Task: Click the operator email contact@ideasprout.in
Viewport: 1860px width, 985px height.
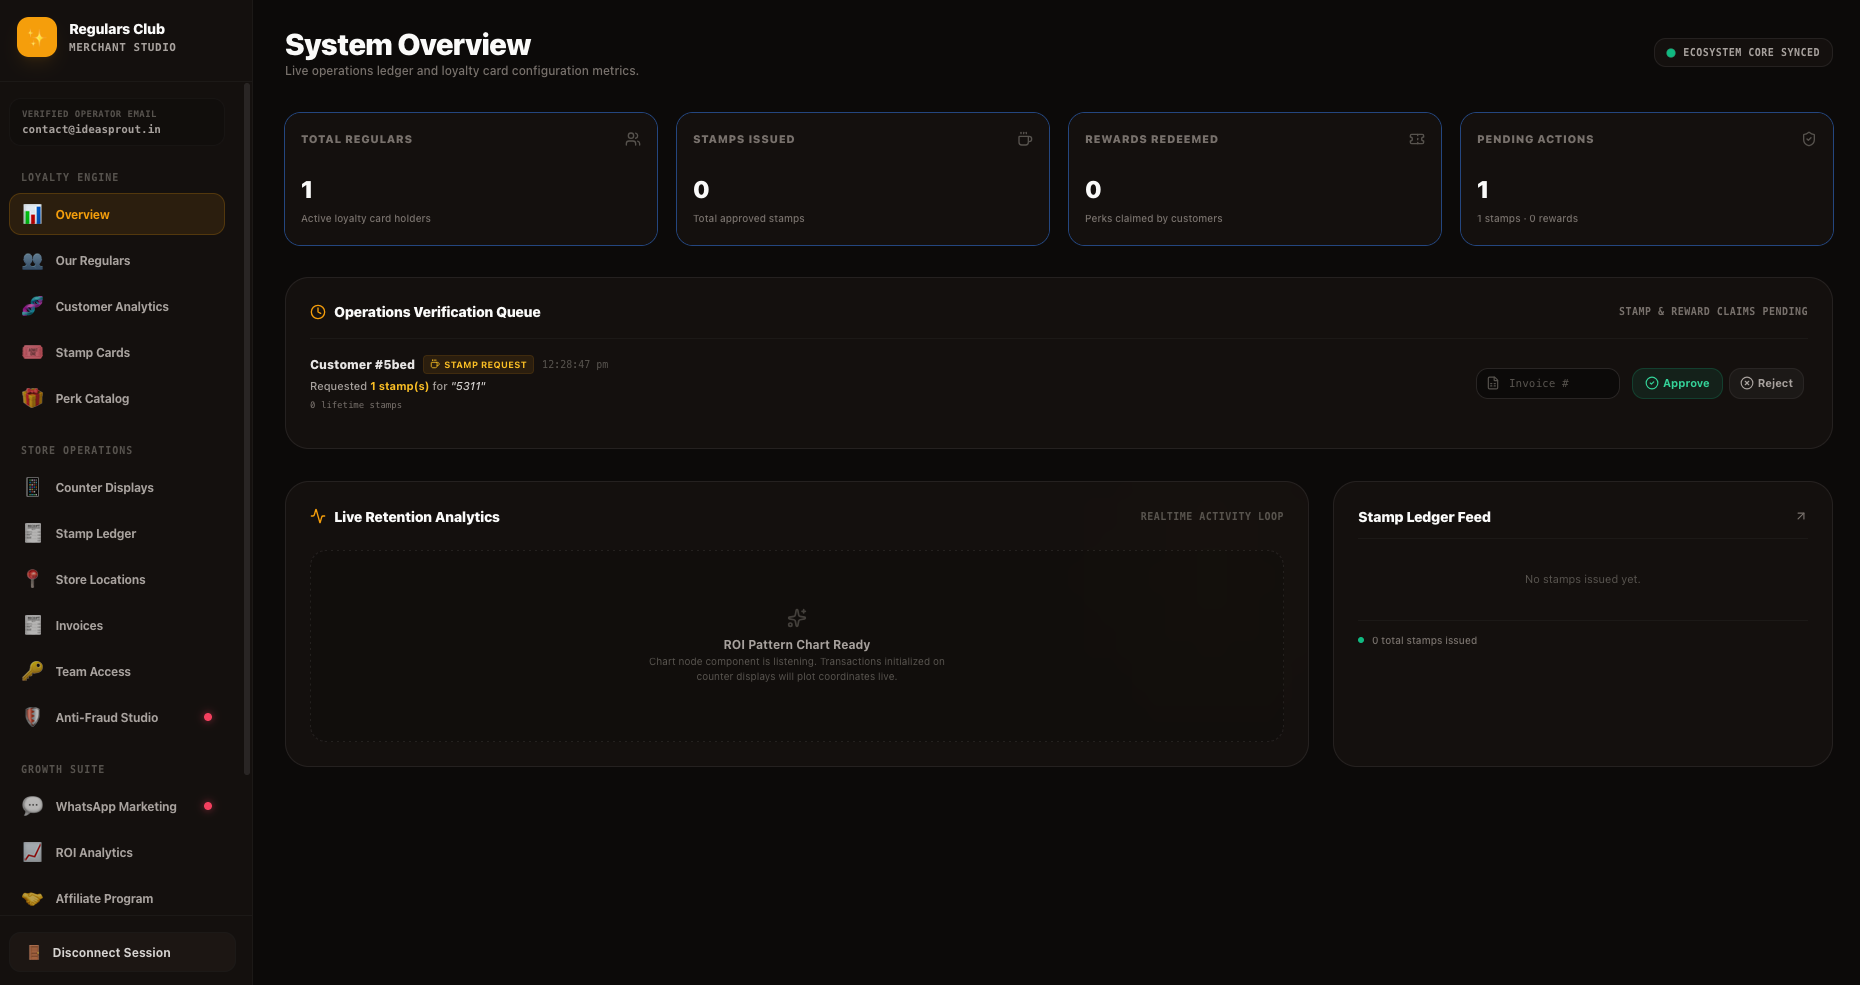Action: tap(91, 129)
